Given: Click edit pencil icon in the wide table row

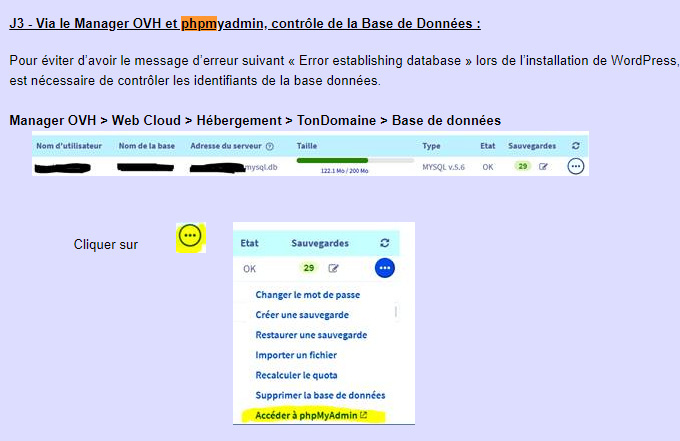Looking at the screenshot, I should 544,167.
